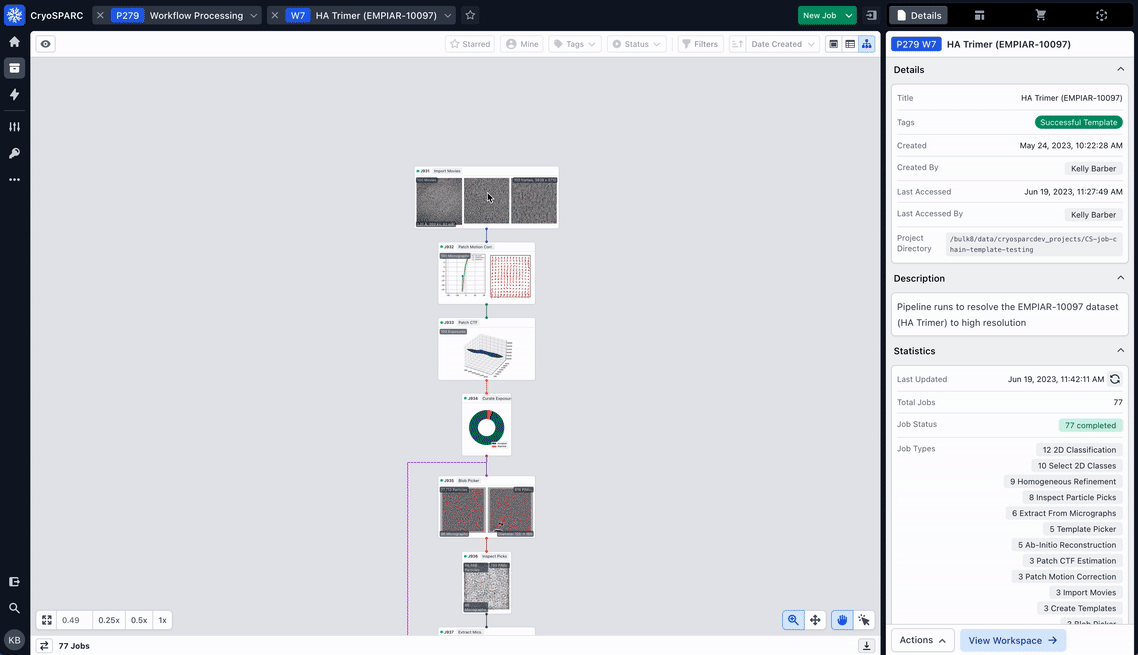Toggle the Starred filter
The image size is (1138, 655).
point(469,44)
